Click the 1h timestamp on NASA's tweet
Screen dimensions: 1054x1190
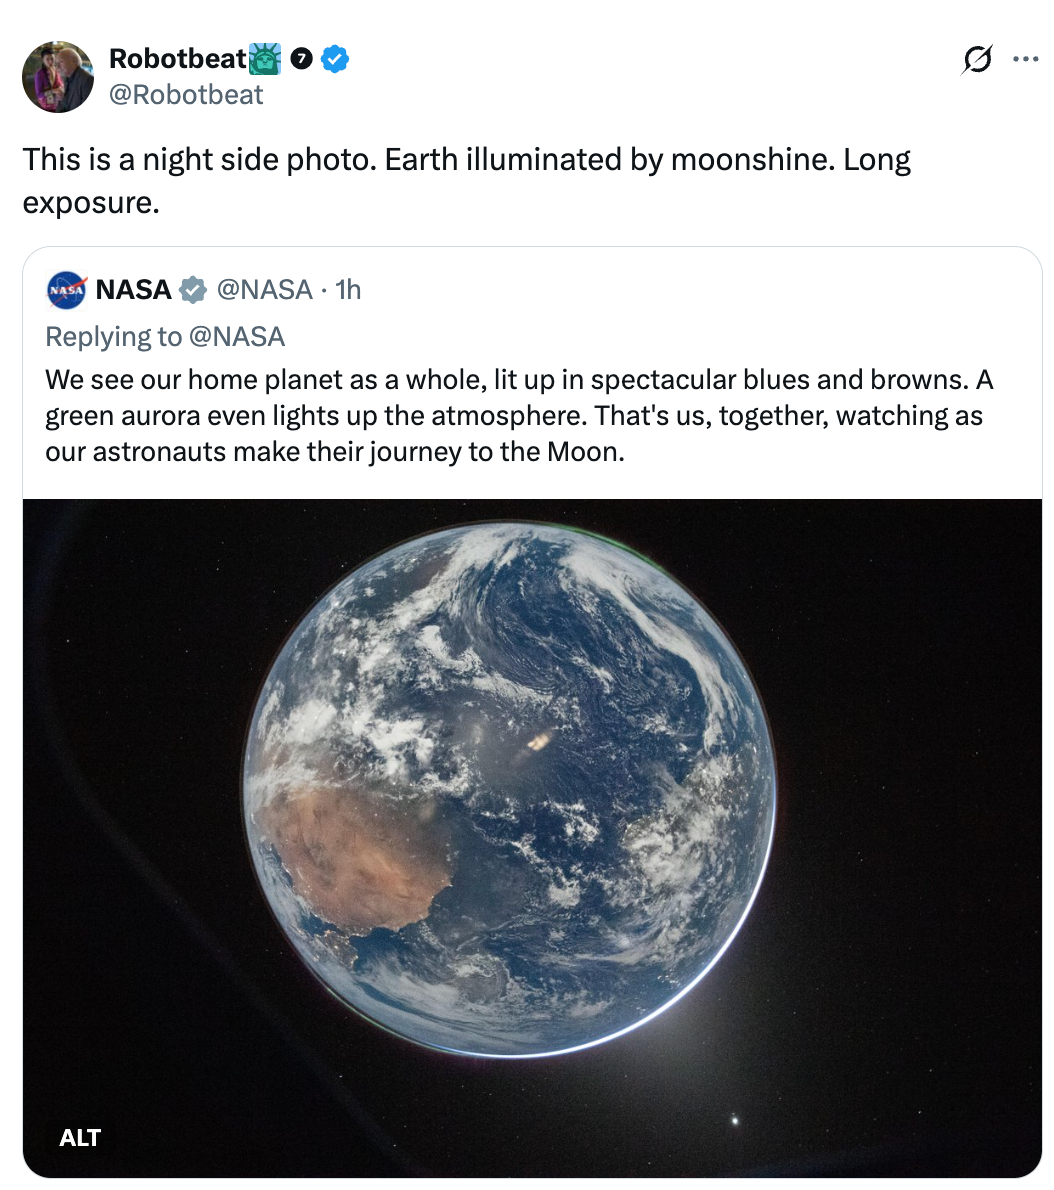click(348, 290)
